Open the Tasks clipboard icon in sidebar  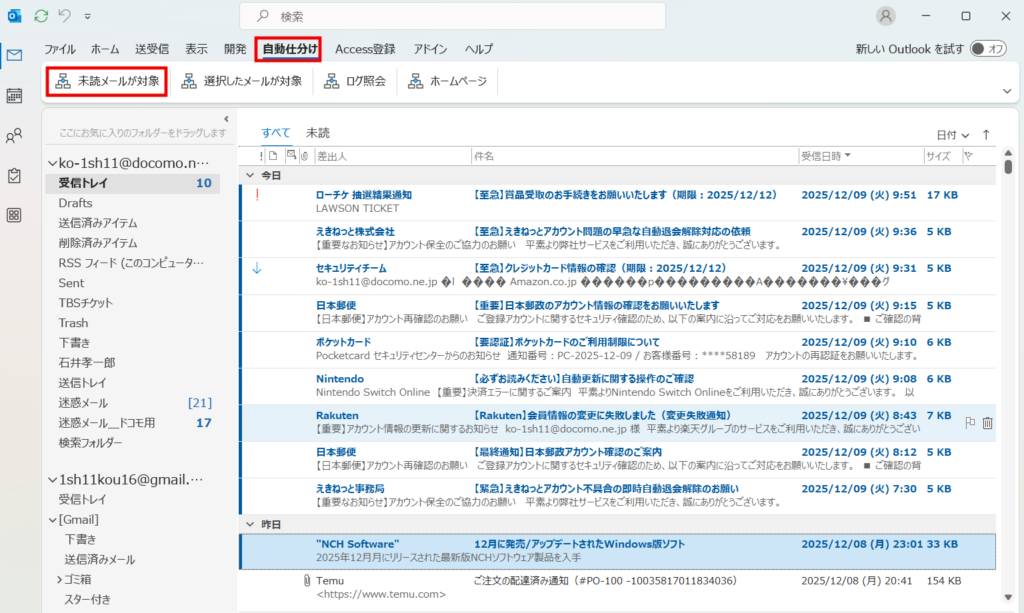14,175
